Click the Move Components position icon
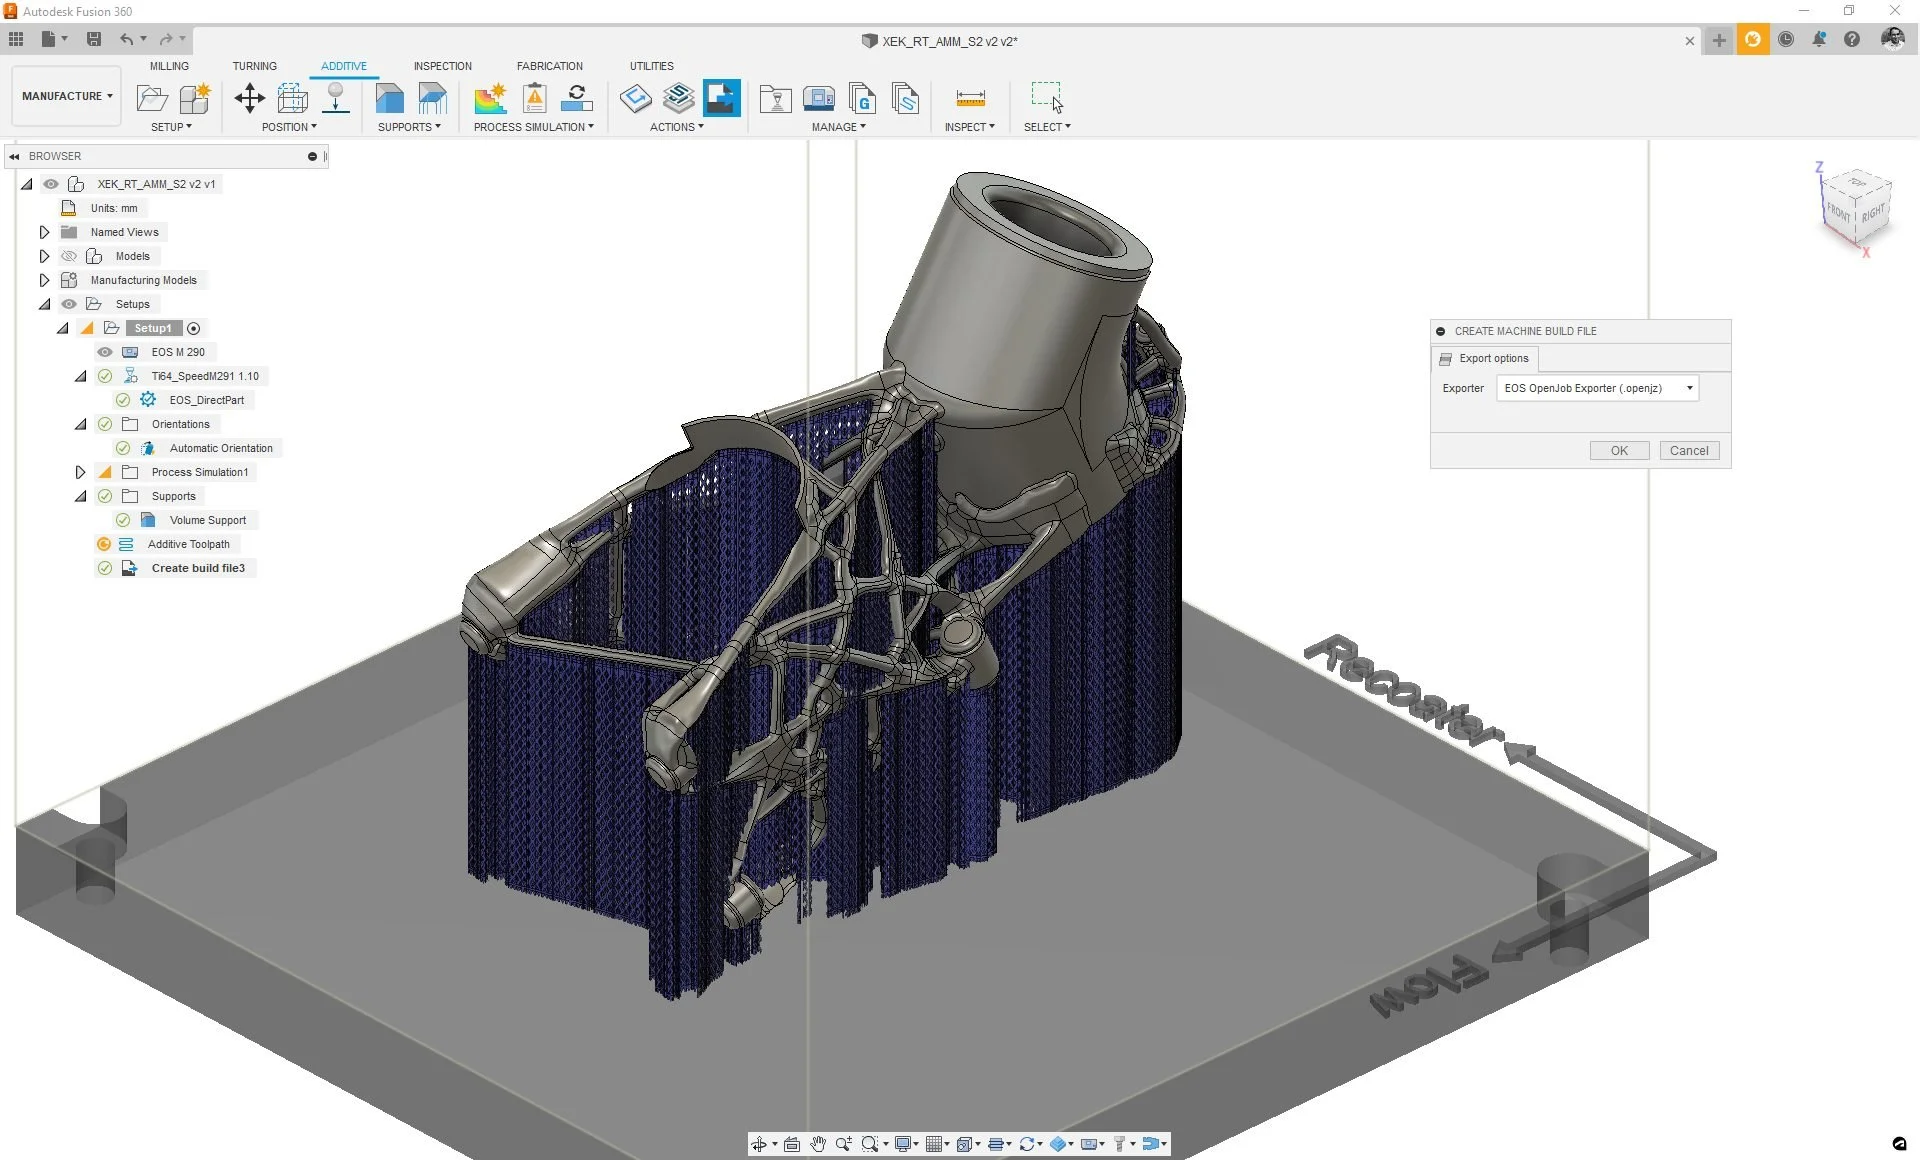Image resolution: width=1920 pixels, height=1160 pixels. (249, 98)
